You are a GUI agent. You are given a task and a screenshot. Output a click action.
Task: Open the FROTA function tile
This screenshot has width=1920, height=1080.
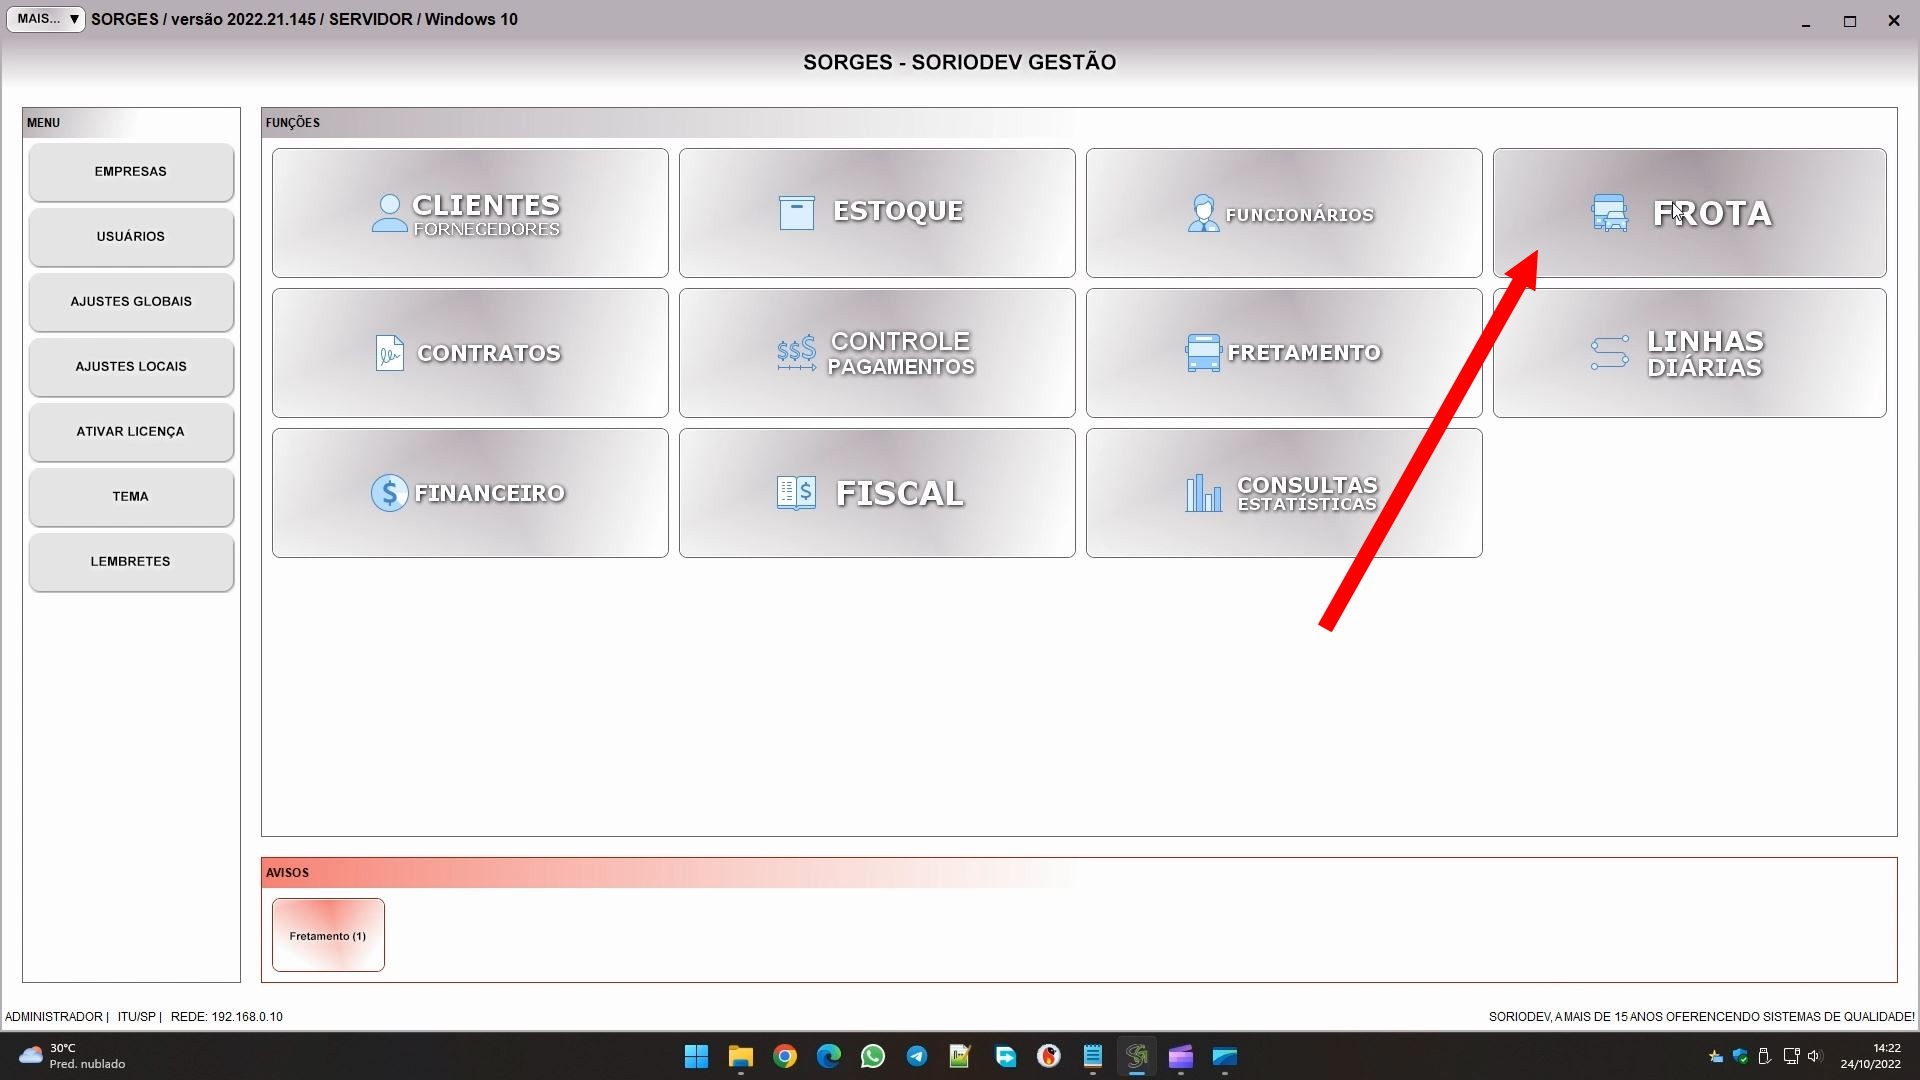tap(1690, 213)
